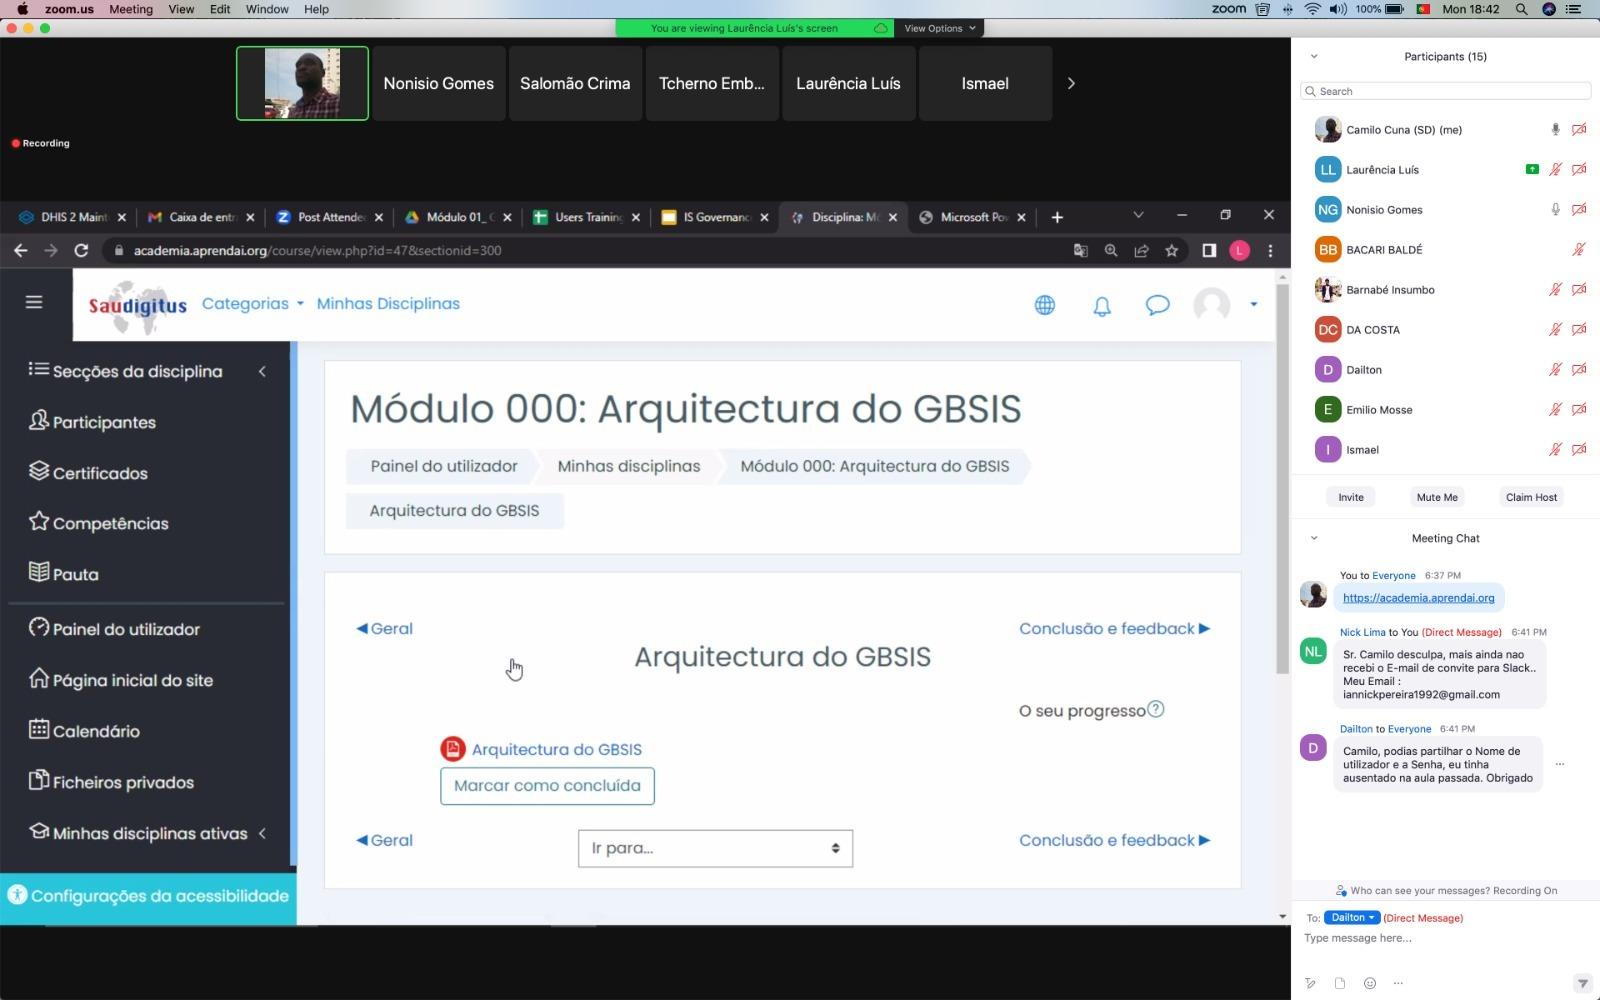Click the Arquitectura do GBSIS PDF icon

[453, 749]
